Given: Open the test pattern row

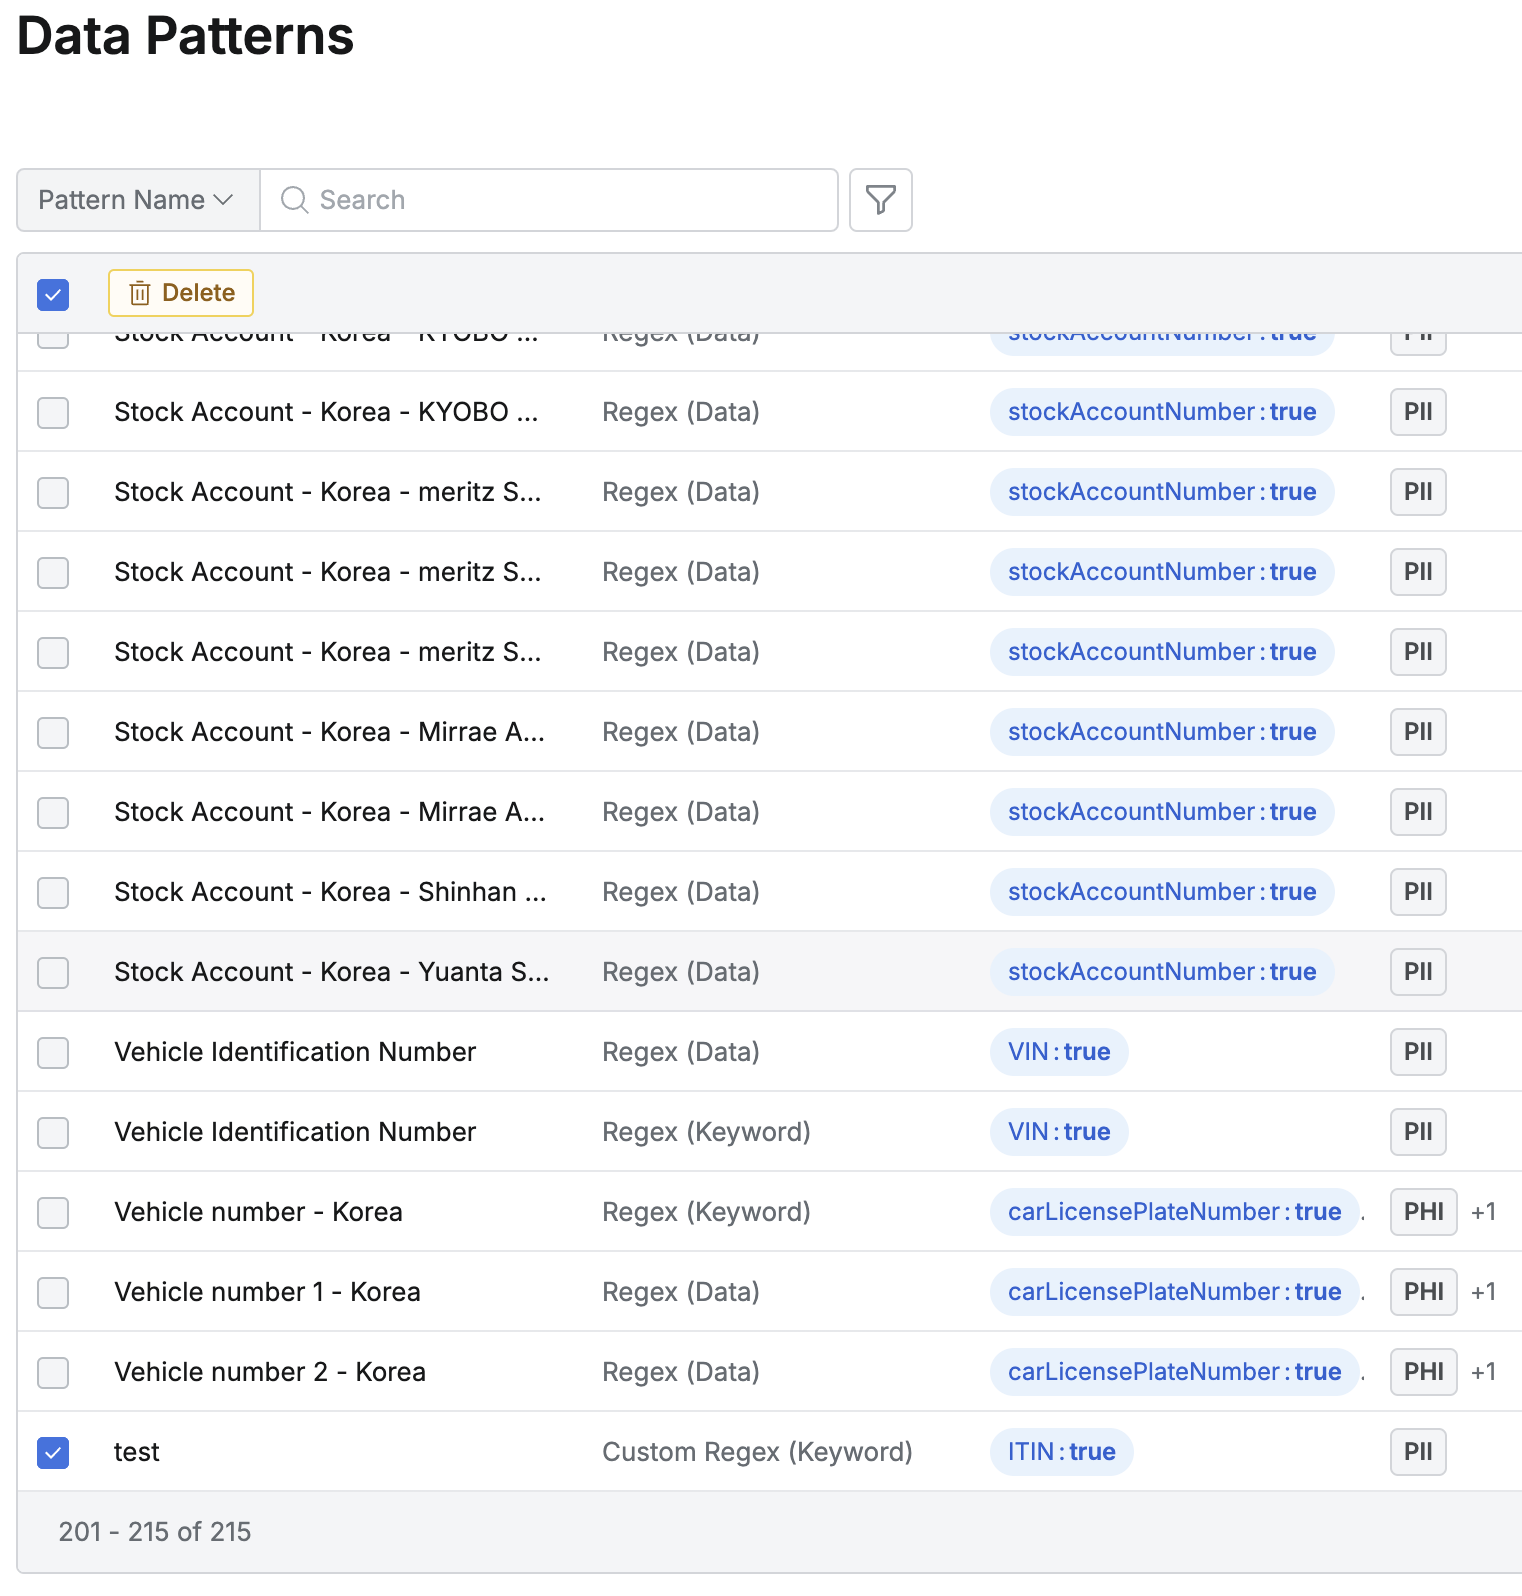Looking at the screenshot, I should pyautogui.click(x=137, y=1452).
